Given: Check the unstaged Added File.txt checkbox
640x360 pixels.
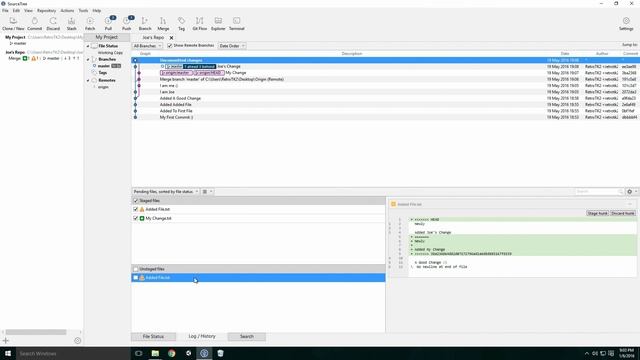Looking at the screenshot, I should (136, 278).
